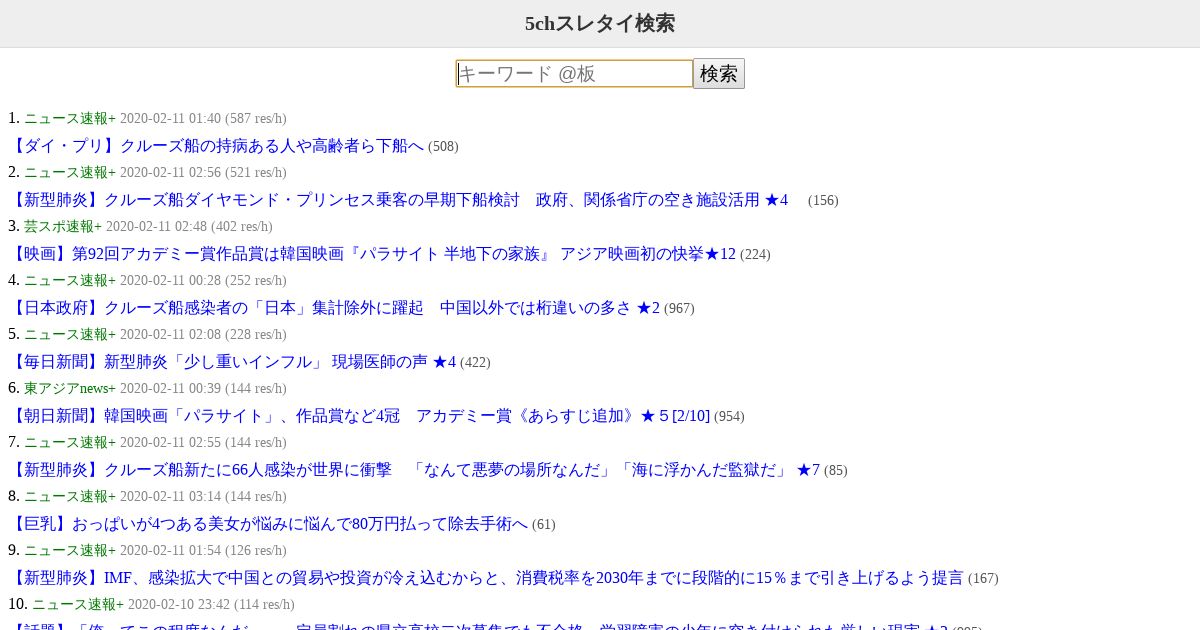Select ニュース速報+ board link in item 8

(70, 497)
